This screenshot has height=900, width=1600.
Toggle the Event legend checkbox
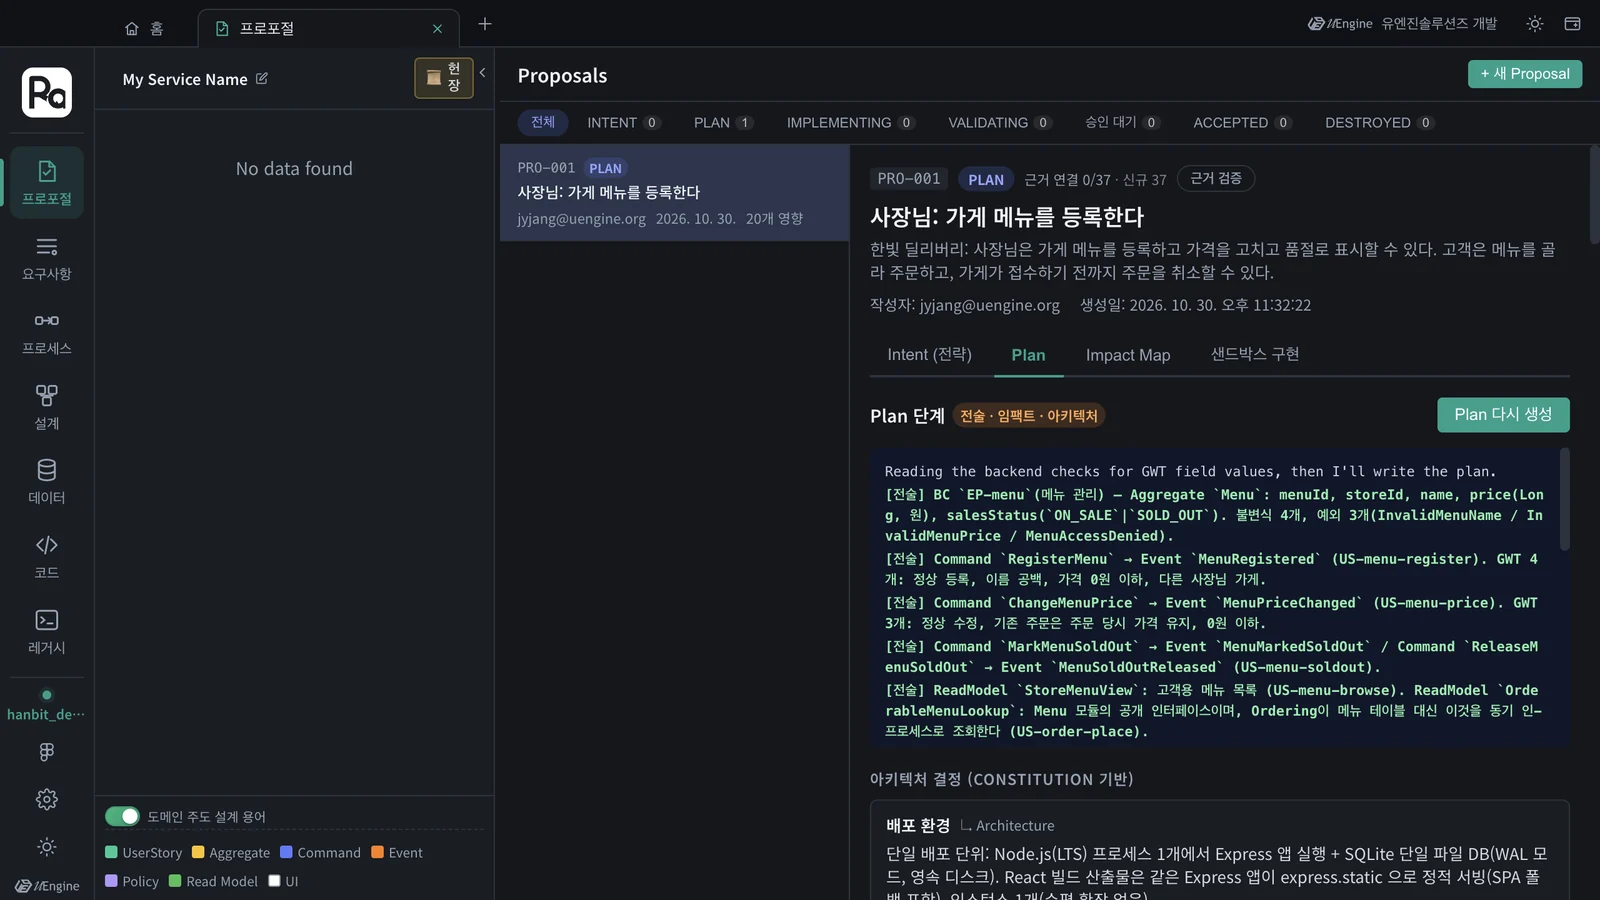pos(377,852)
